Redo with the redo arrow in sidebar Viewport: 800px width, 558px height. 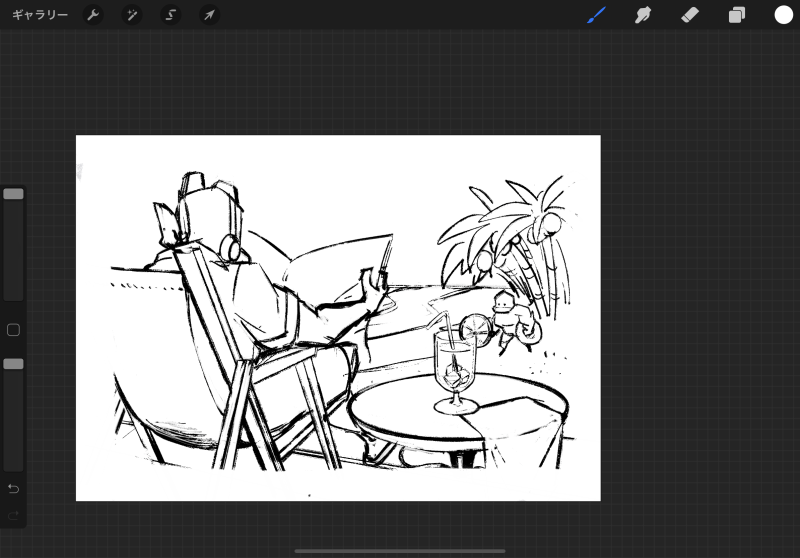13,515
